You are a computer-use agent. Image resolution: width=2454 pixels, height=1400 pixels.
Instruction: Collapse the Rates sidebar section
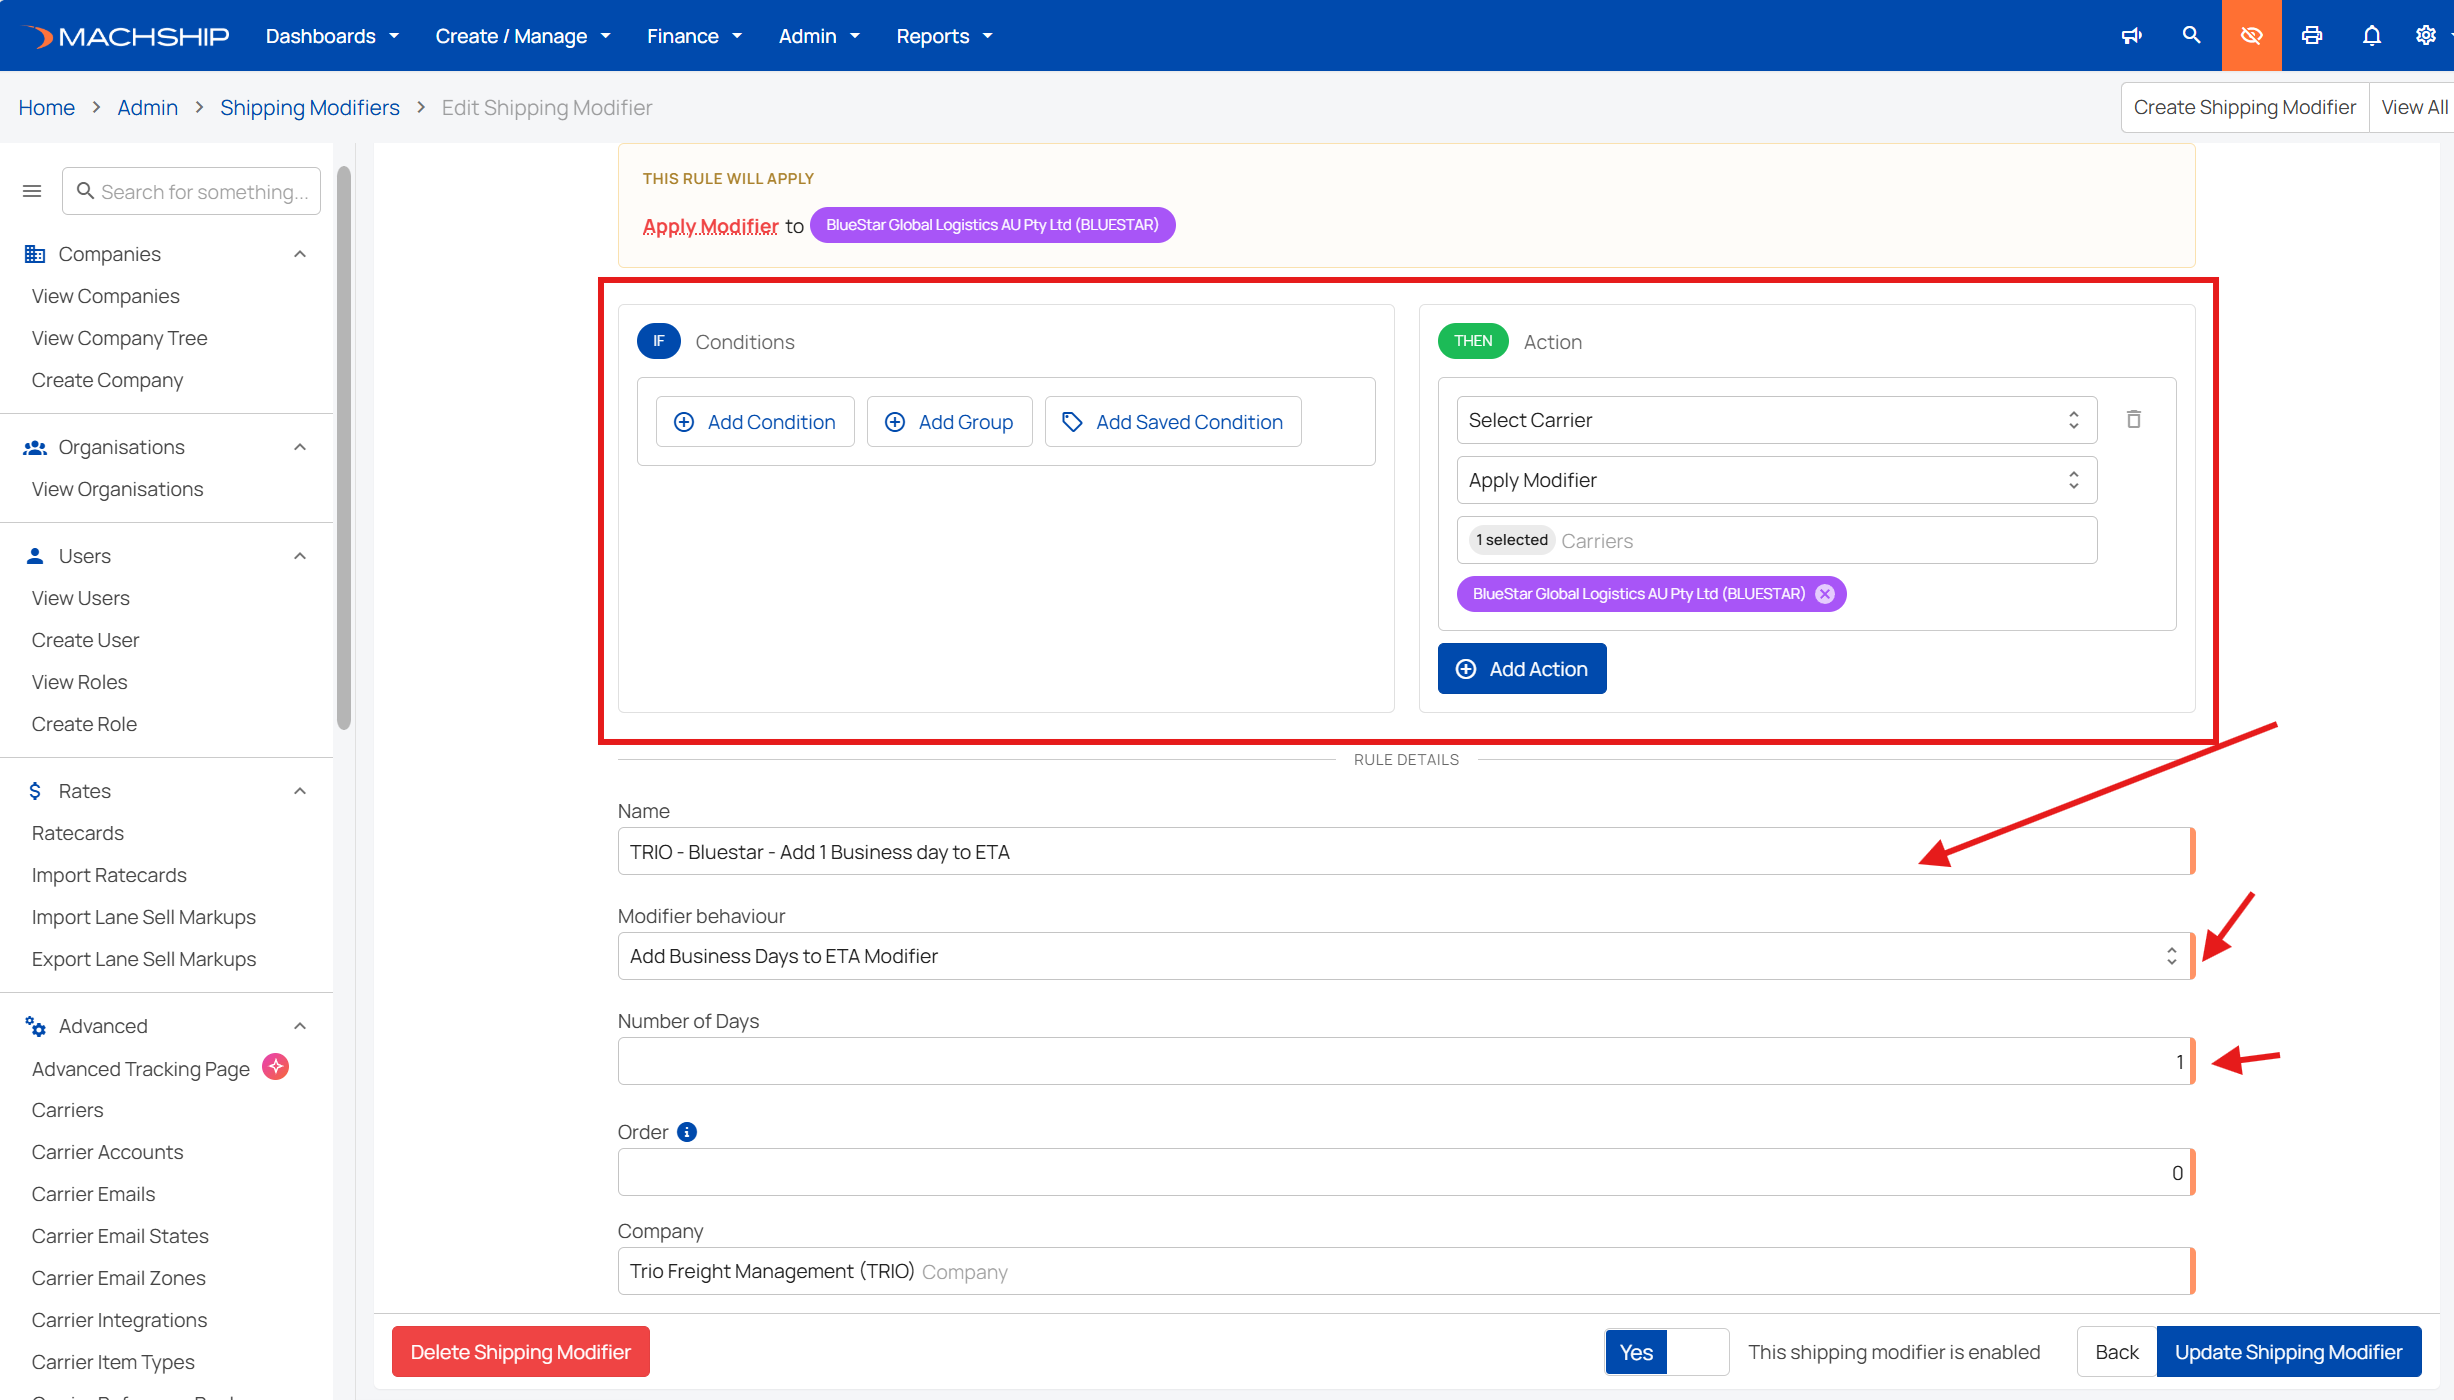pos(300,791)
